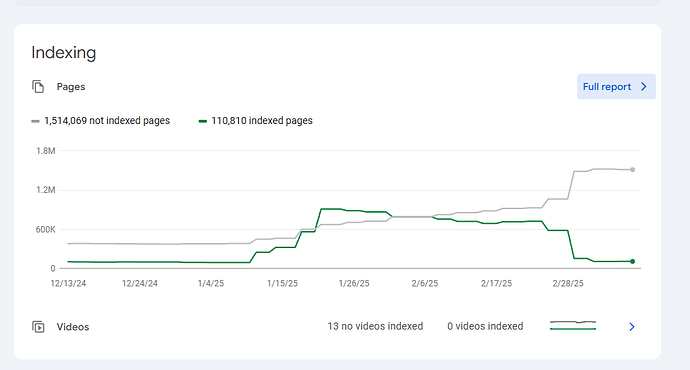Click the 2/6/25 axis date label

(425, 283)
